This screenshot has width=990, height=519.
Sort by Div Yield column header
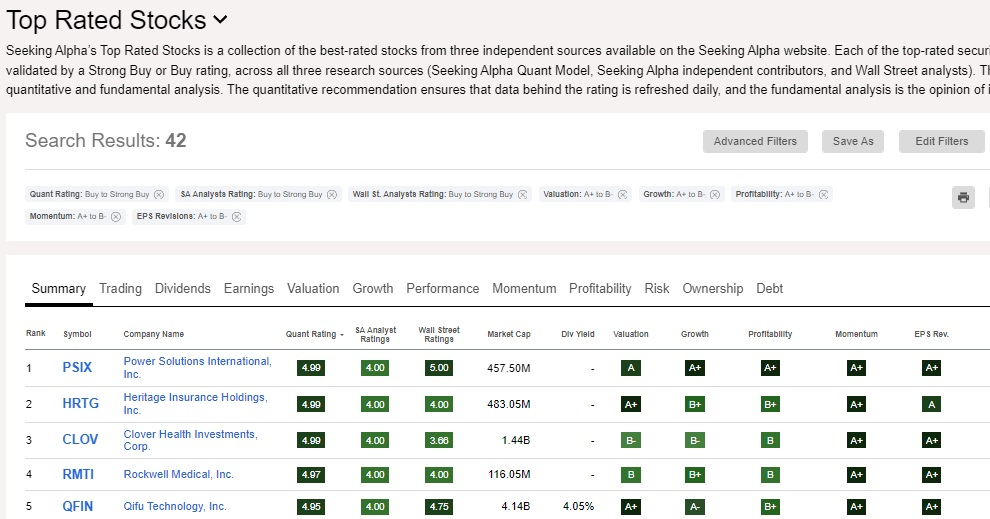pos(578,334)
